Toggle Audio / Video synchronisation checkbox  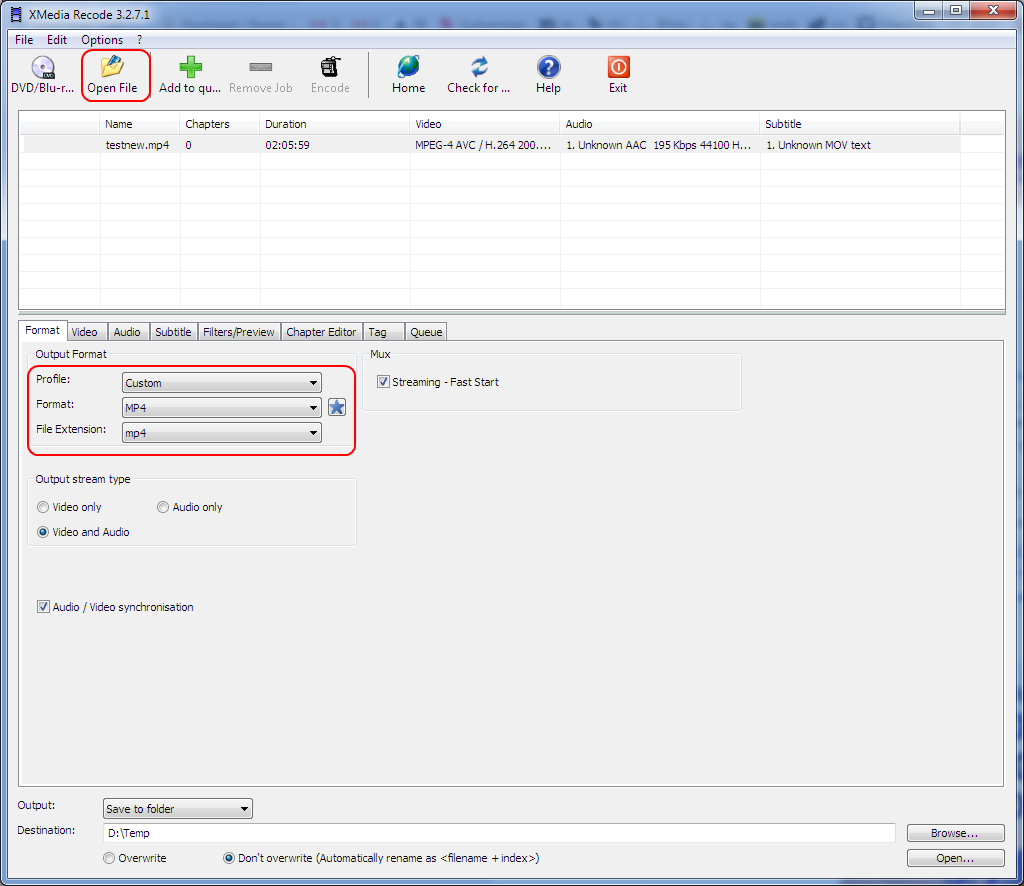[x=43, y=607]
